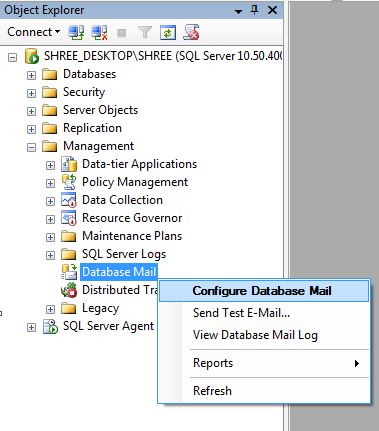Expand the Databases folder
379x431 pixels.
31,75
